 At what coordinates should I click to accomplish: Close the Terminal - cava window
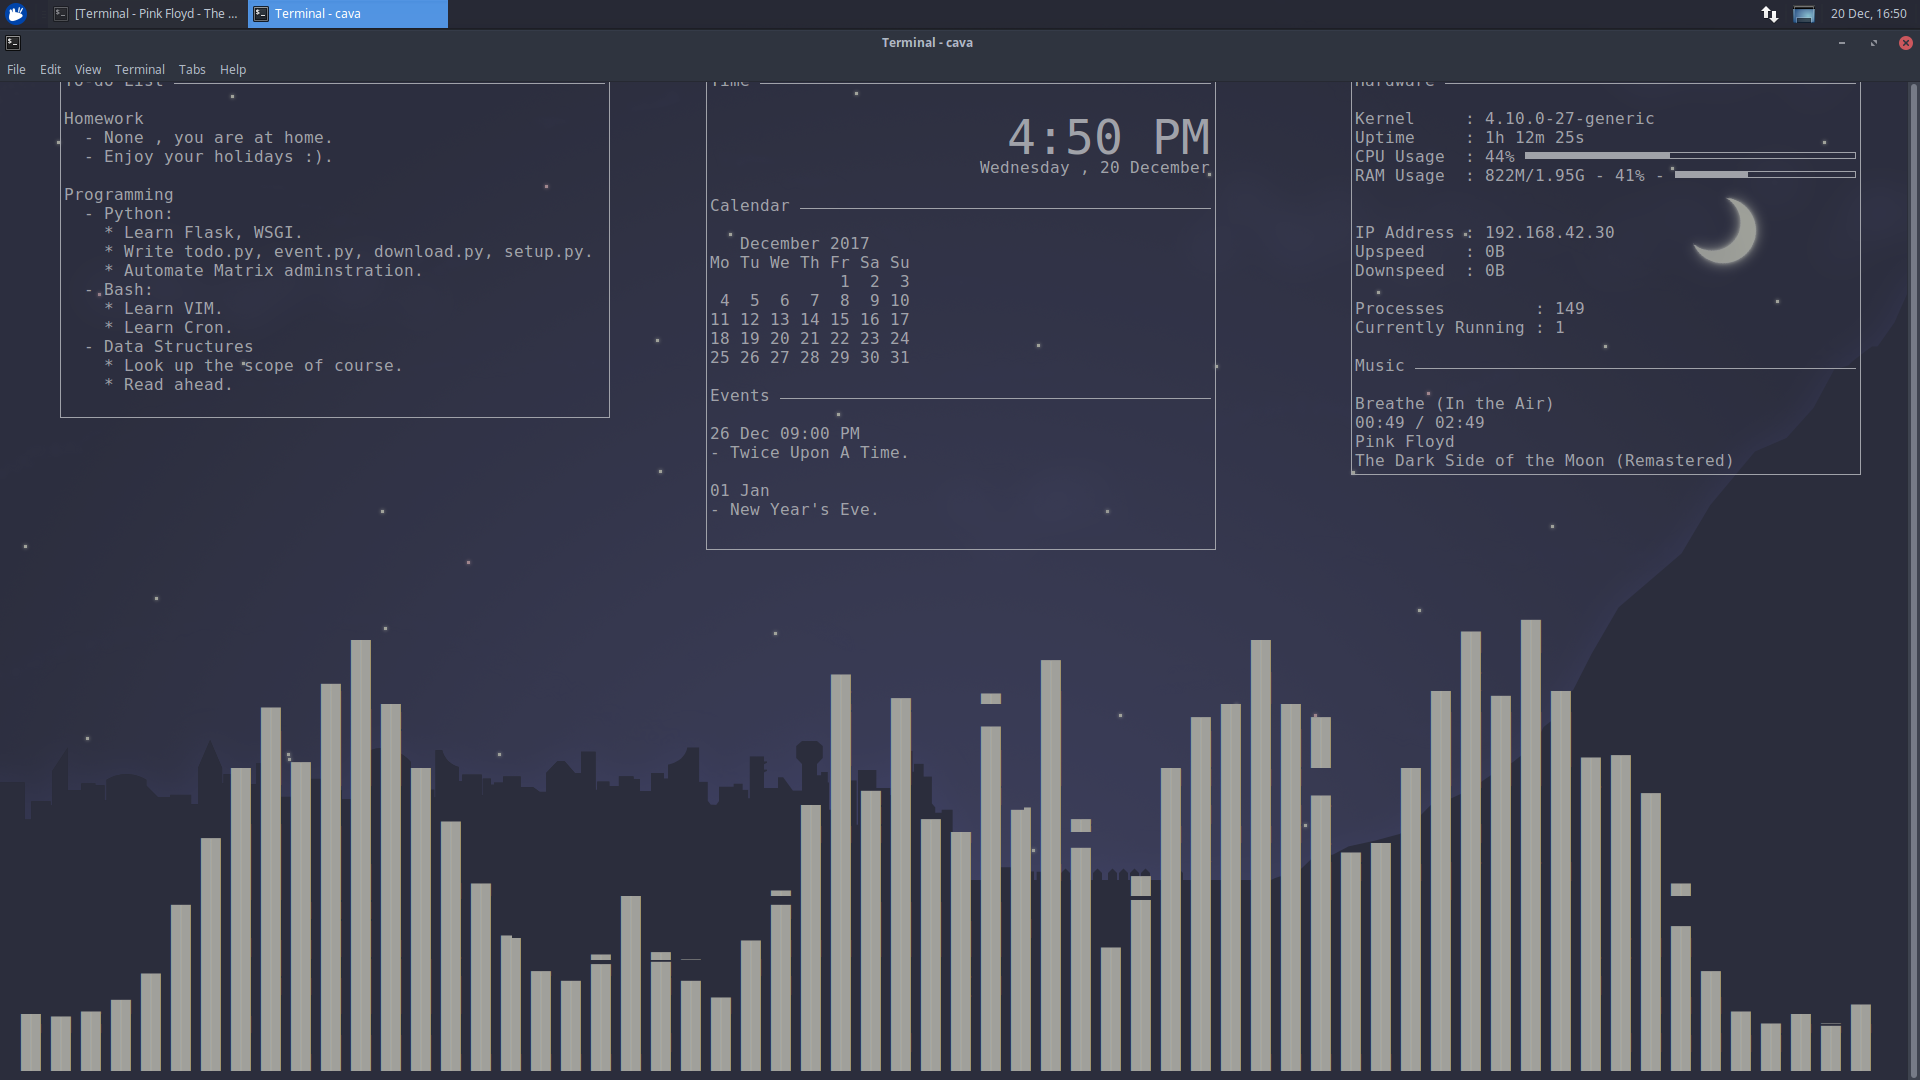[1906, 43]
